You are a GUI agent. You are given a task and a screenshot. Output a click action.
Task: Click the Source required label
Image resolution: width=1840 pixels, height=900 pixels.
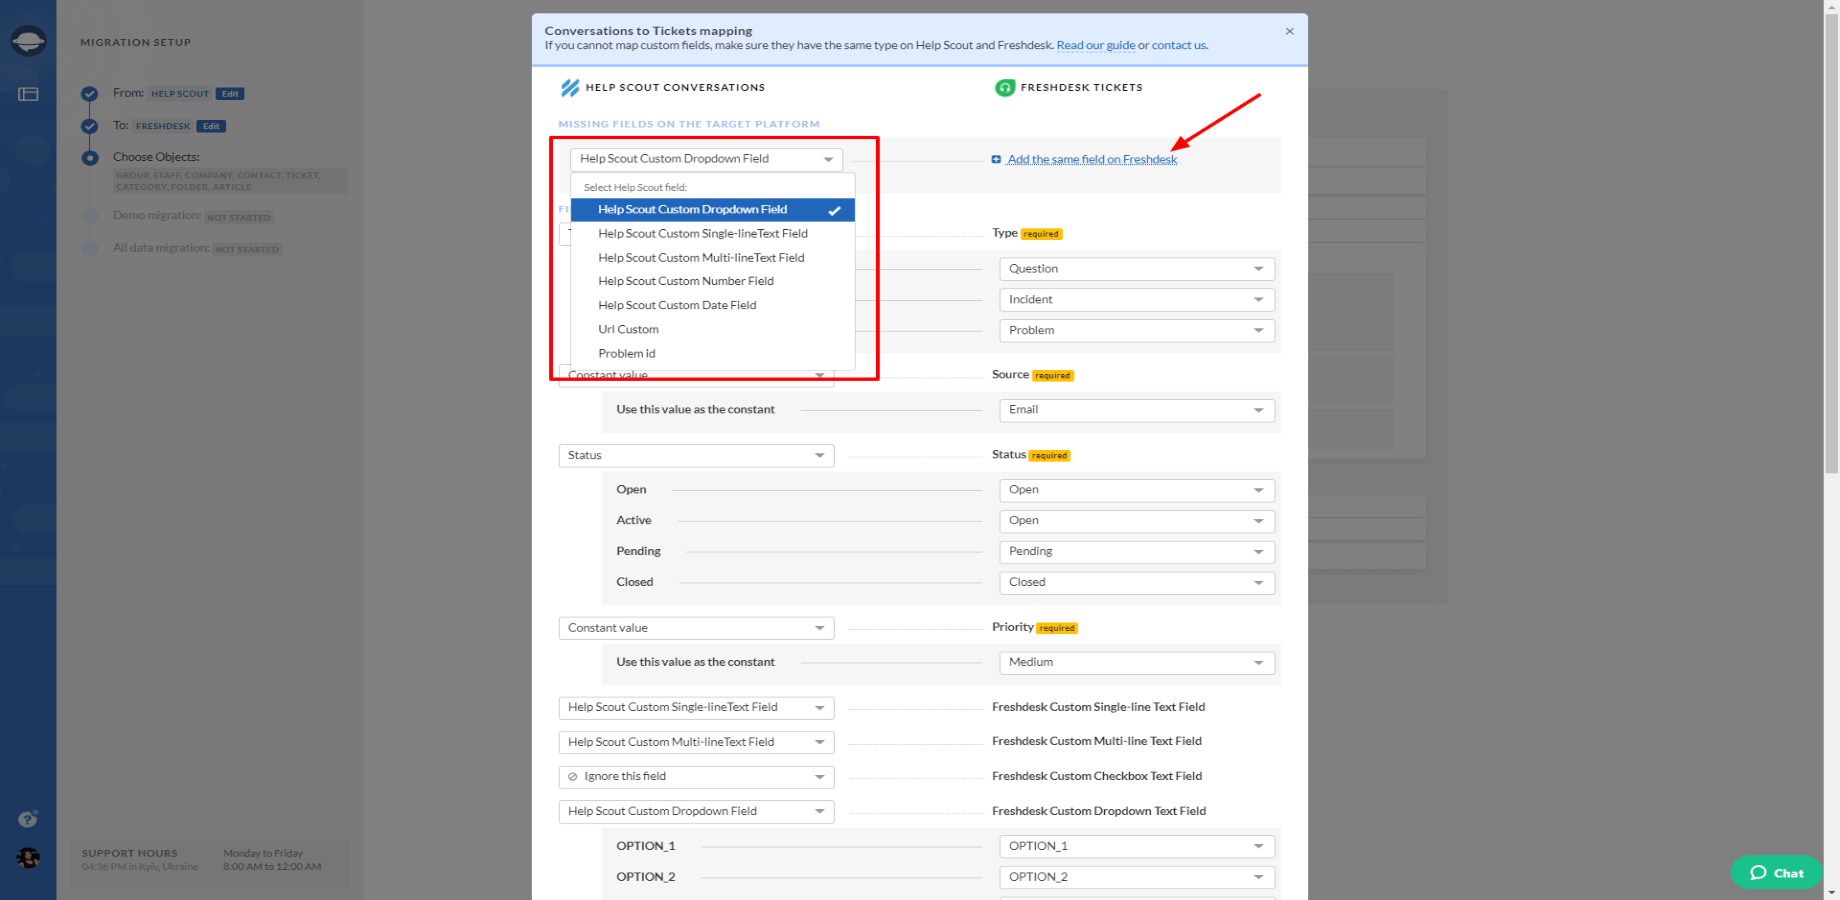pyautogui.click(x=1032, y=375)
